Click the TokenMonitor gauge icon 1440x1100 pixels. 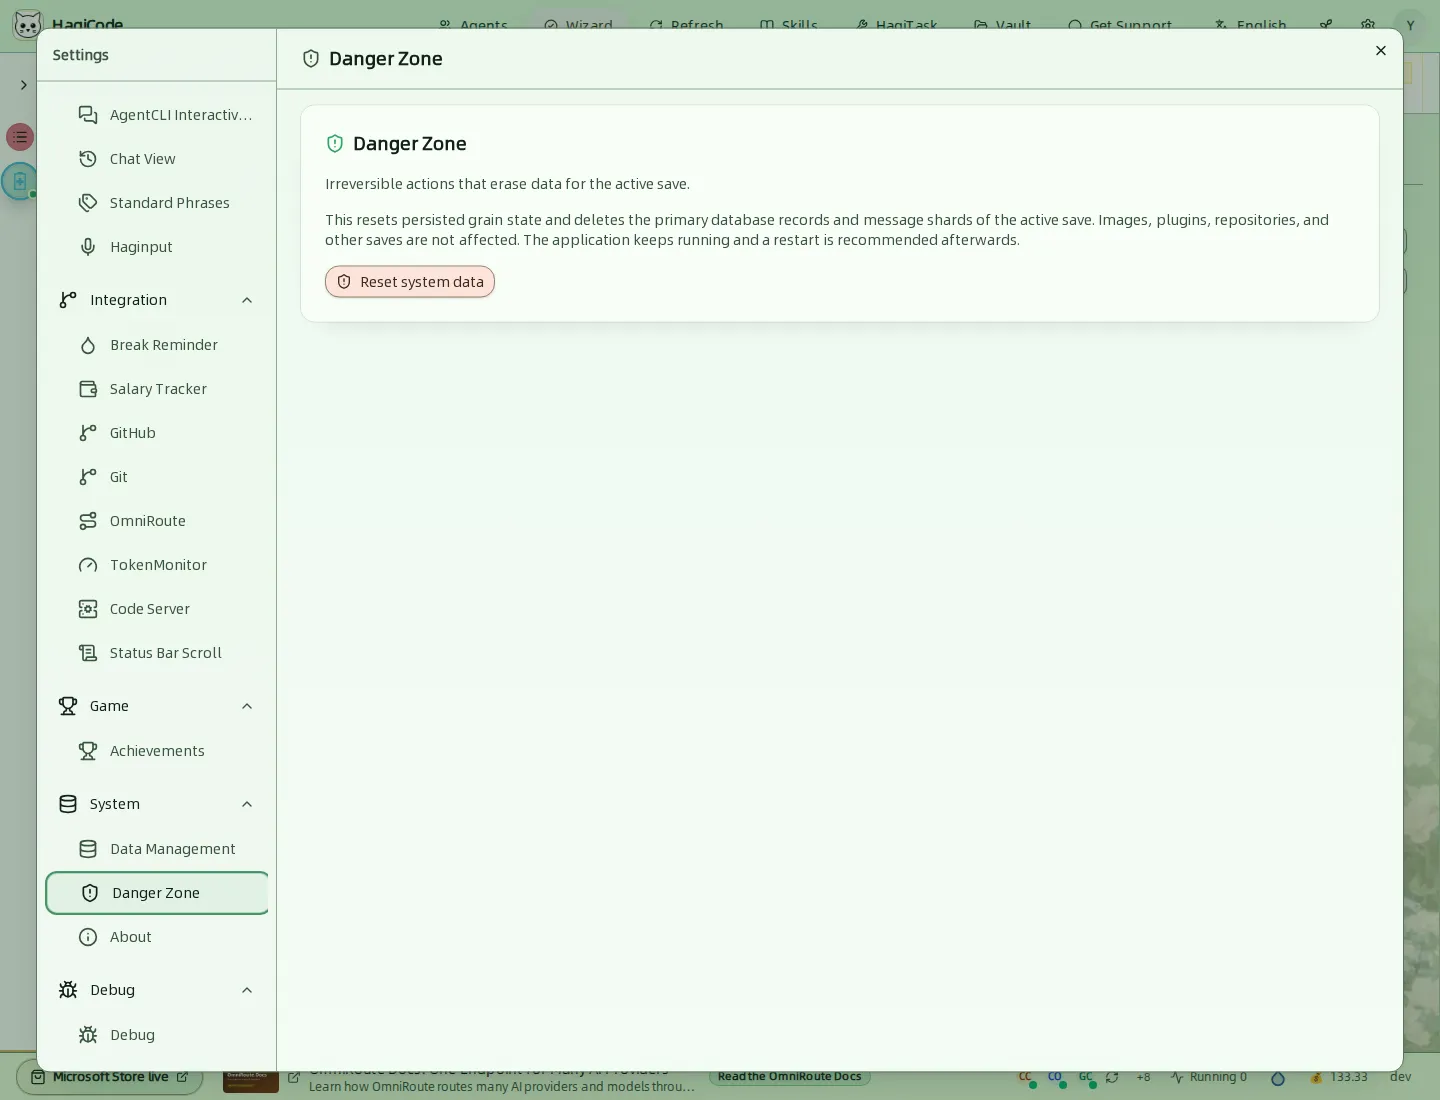coord(88,565)
